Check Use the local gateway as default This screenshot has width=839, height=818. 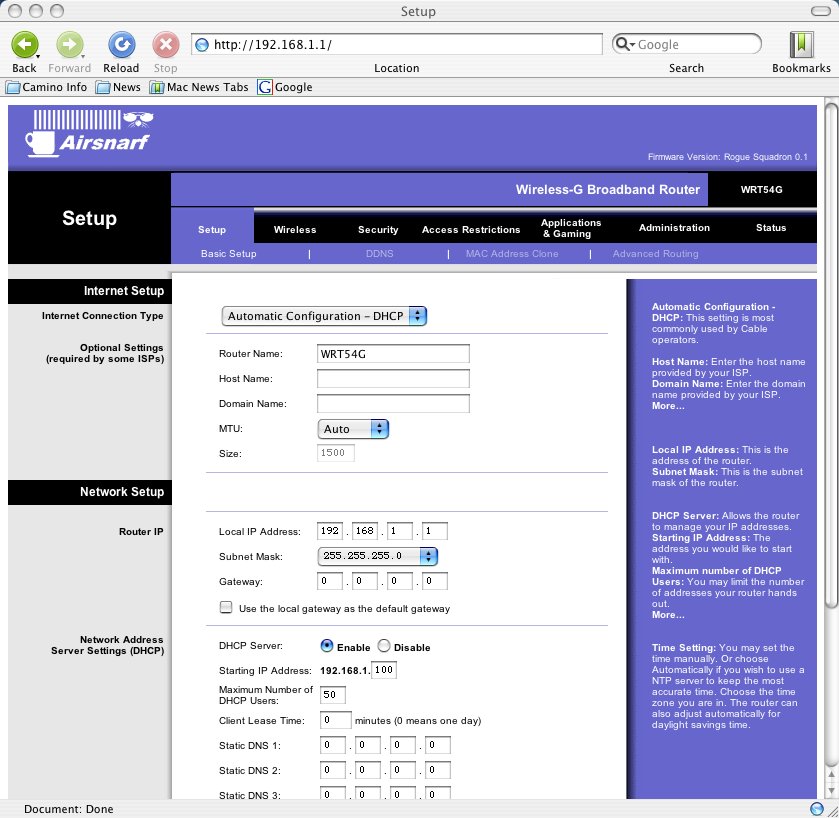click(x=226, y=608)
